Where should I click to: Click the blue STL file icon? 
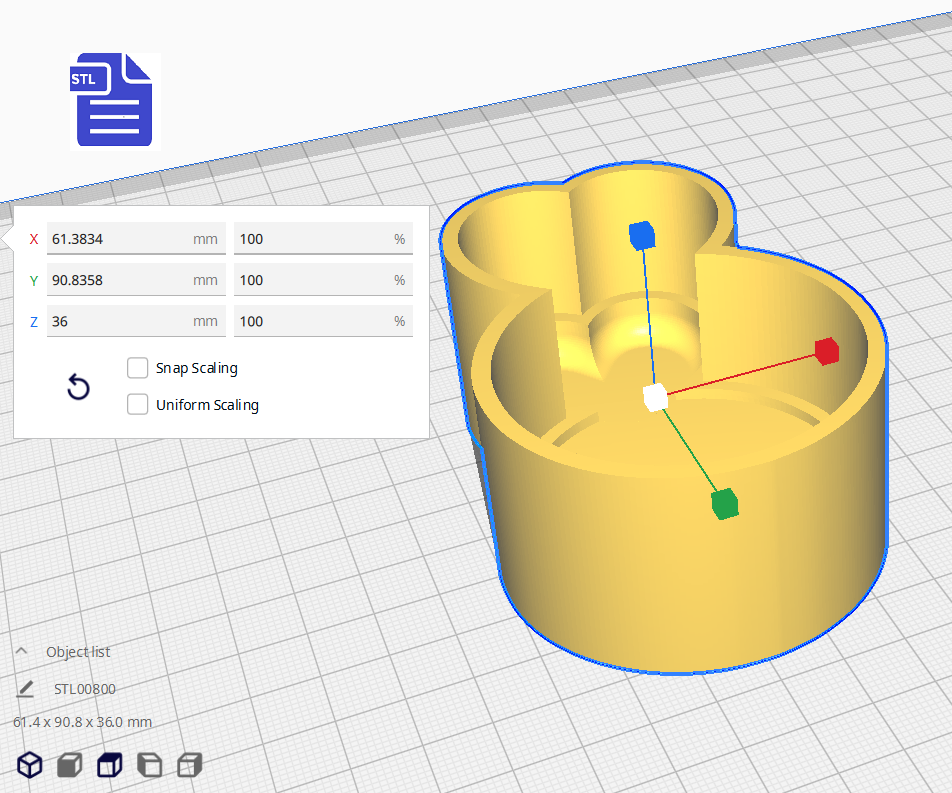tap(114, 101)
